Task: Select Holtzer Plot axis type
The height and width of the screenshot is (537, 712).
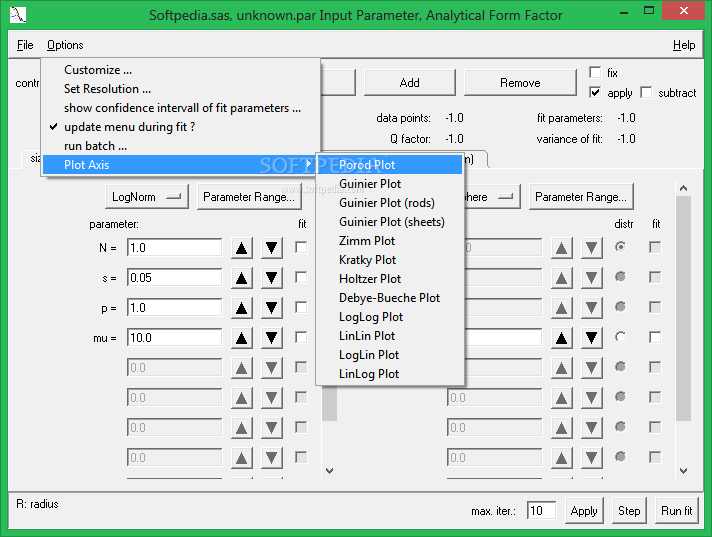Action: (390, 279)
